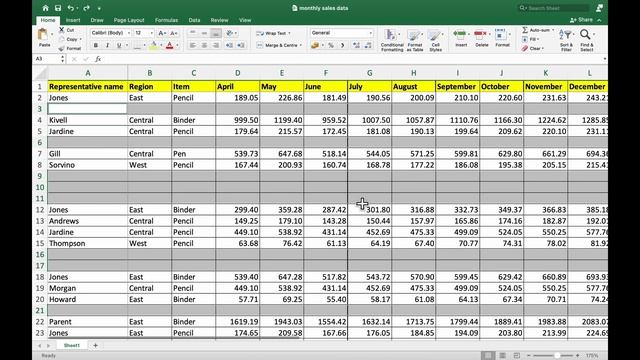
Task: Align text right
Action: (x=216, y=45)
